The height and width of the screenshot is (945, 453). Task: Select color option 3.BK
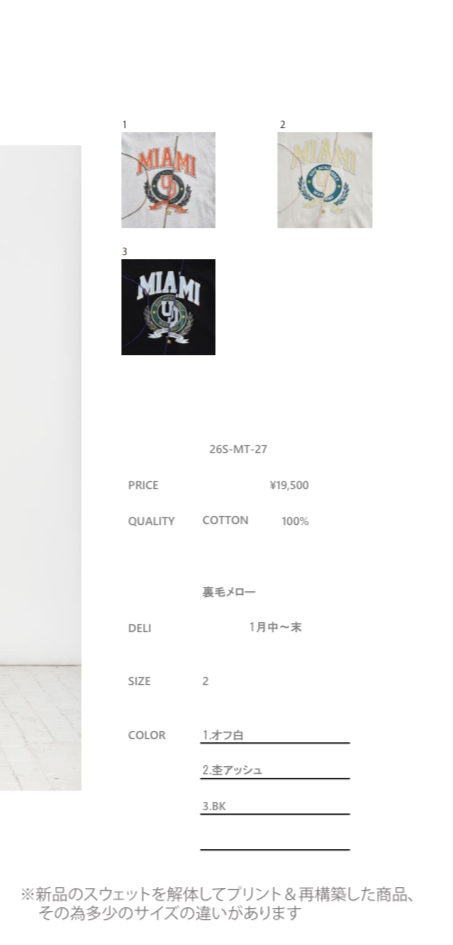coord(275,806)
